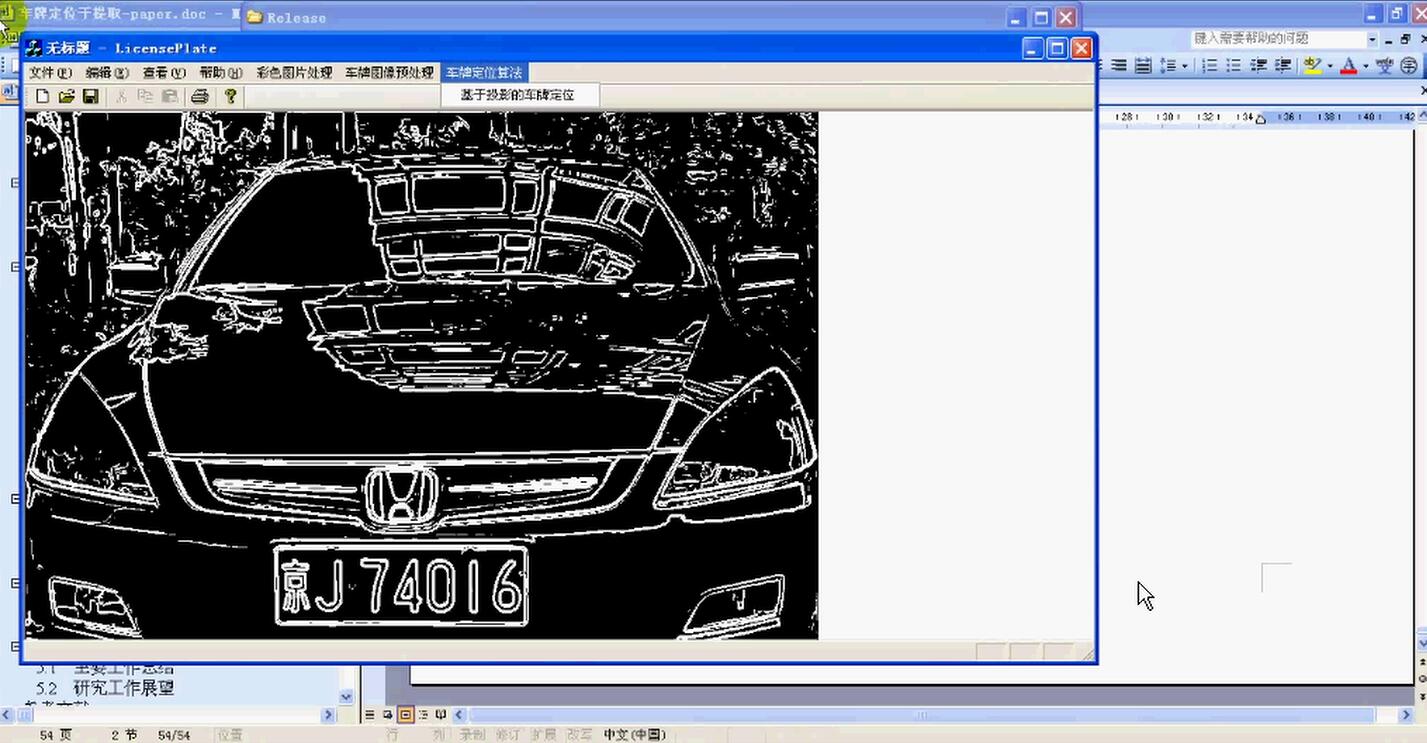Save with the floppy disk icon
This screenshot has width=1427, height=743.
(90, 96)
